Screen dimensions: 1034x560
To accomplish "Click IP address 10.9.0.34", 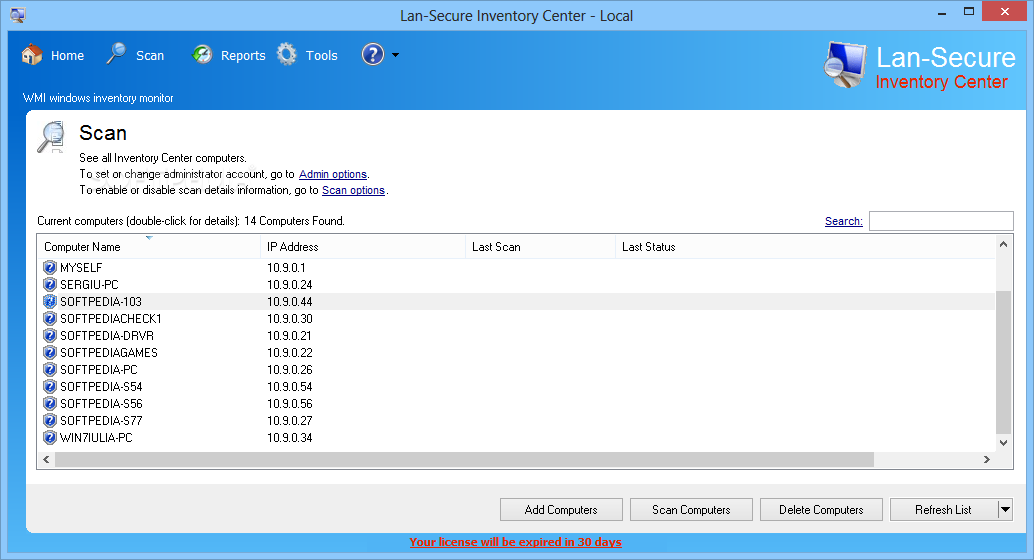I will tap(289, 437).
